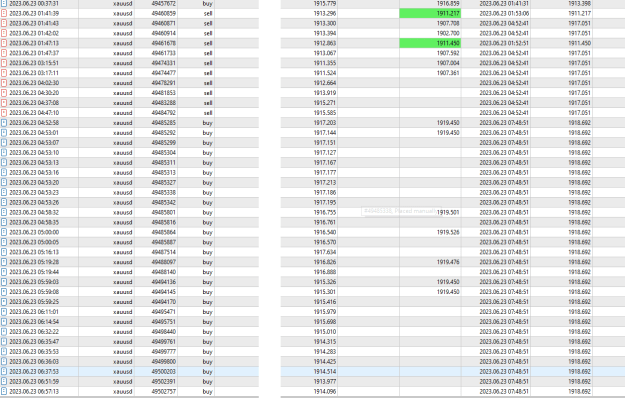The image size is (625, 398).
Task: Select ticket 49487514
Action: [x=163, y=252]
